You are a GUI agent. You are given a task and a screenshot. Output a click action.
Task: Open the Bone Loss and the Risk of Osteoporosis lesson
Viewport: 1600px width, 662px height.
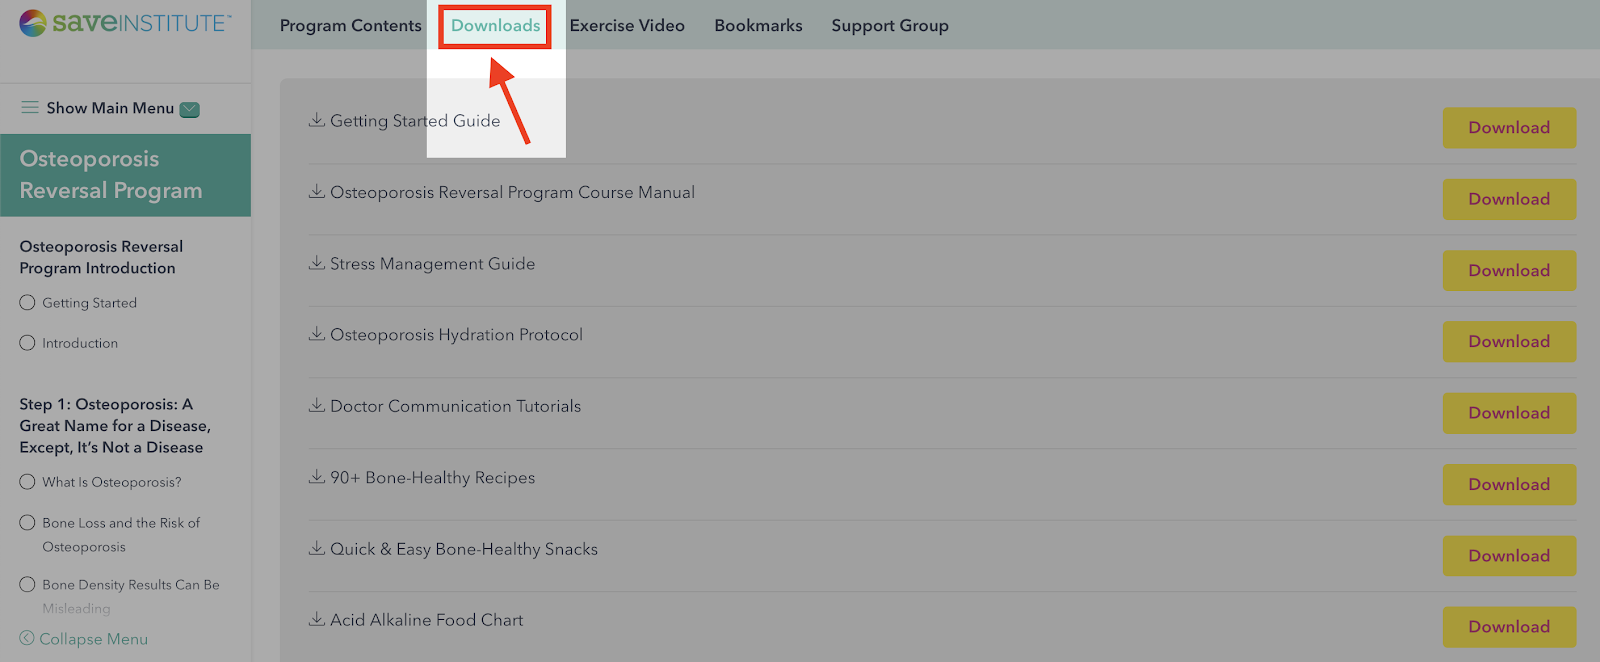coord(121,534)
